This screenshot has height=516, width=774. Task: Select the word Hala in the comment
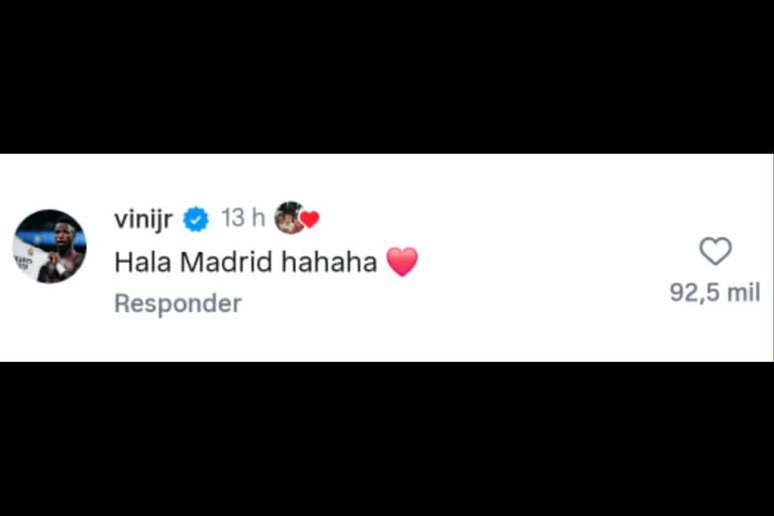click(x=143, y=262)
